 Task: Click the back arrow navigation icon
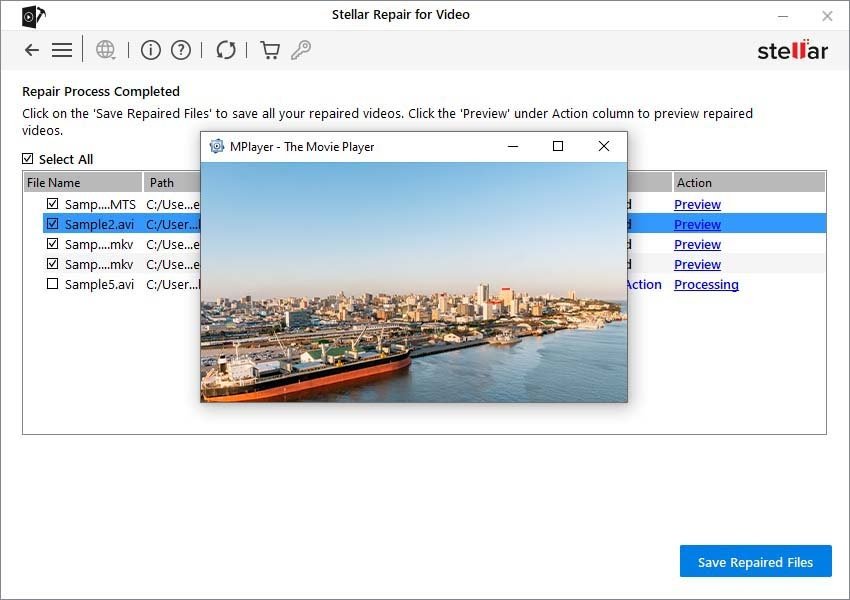tap(30, 48)
